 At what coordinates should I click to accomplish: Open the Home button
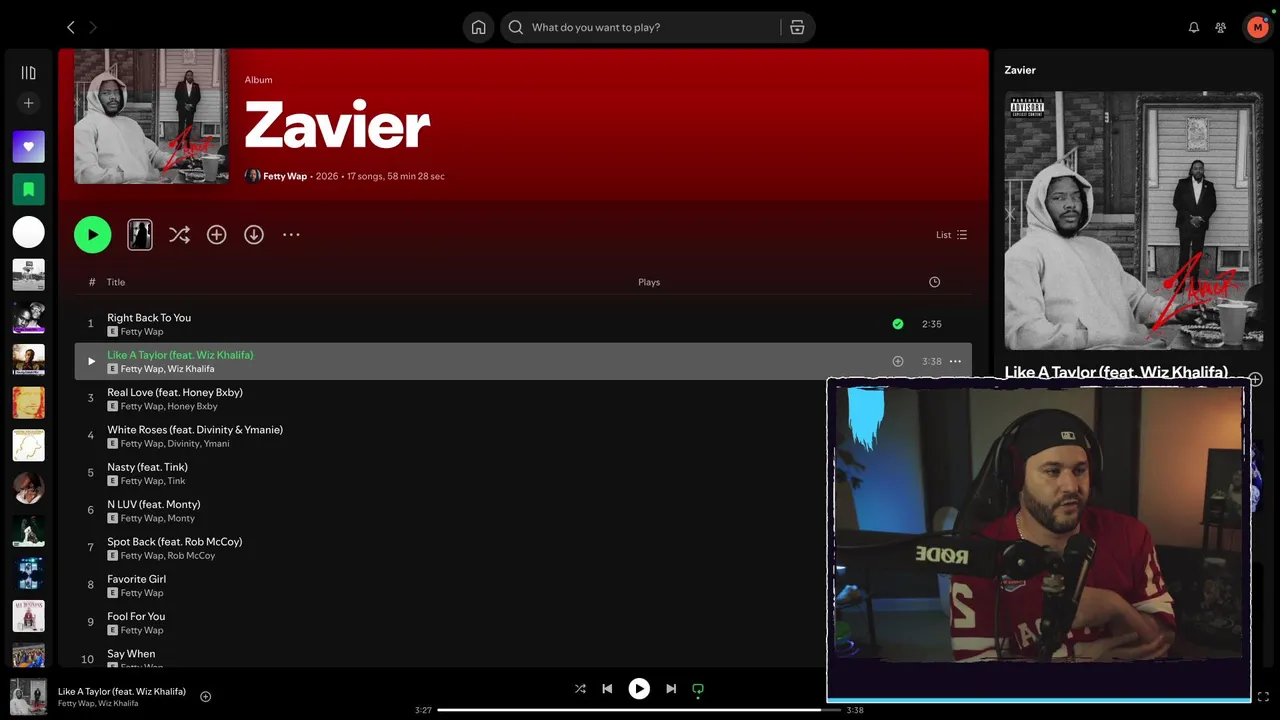click(x=479, y=27)
